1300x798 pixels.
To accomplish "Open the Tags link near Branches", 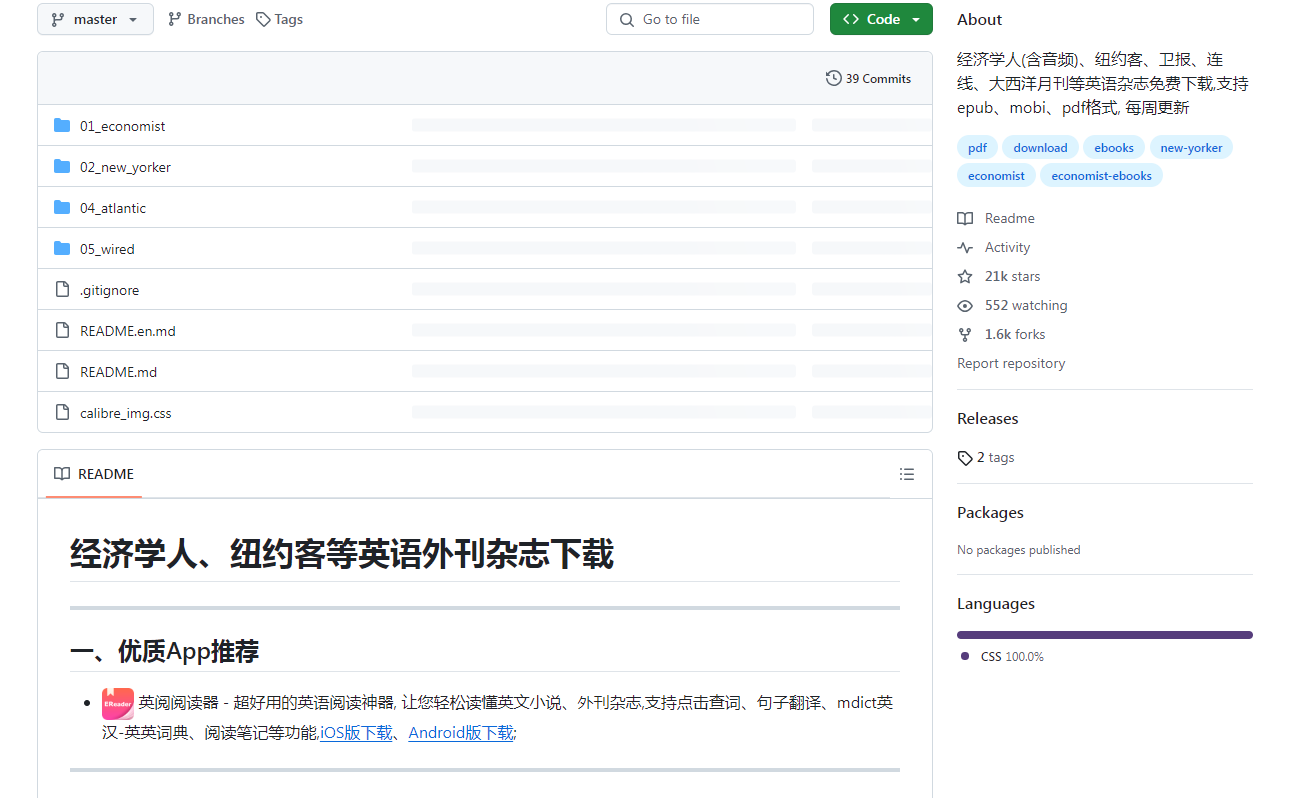I will pyautogui.click(x=279, y=19).
